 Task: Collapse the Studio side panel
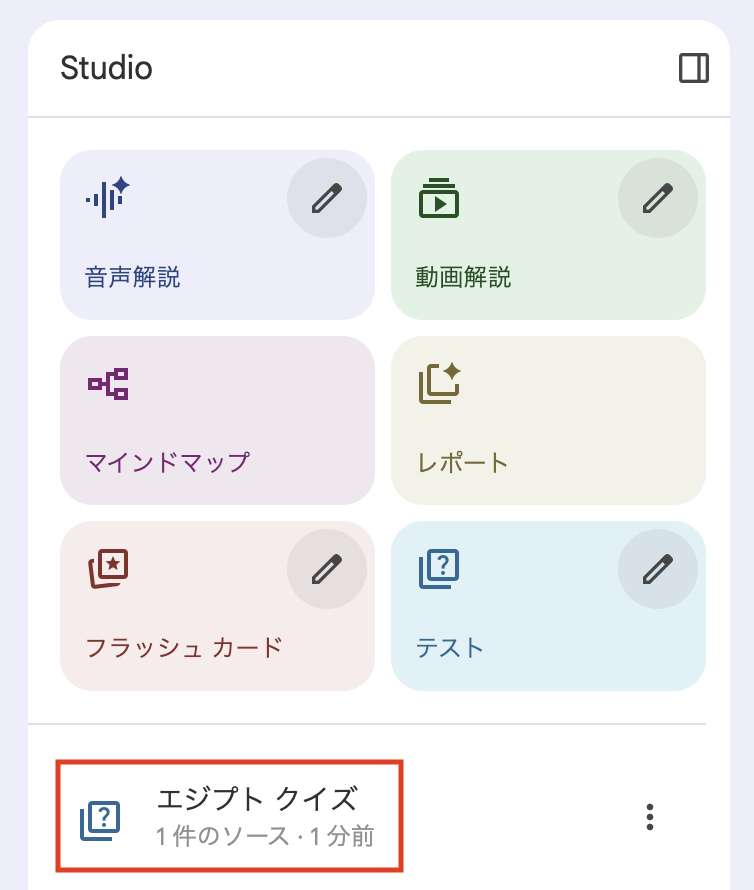pyautogui.click(x=693, y=68)
